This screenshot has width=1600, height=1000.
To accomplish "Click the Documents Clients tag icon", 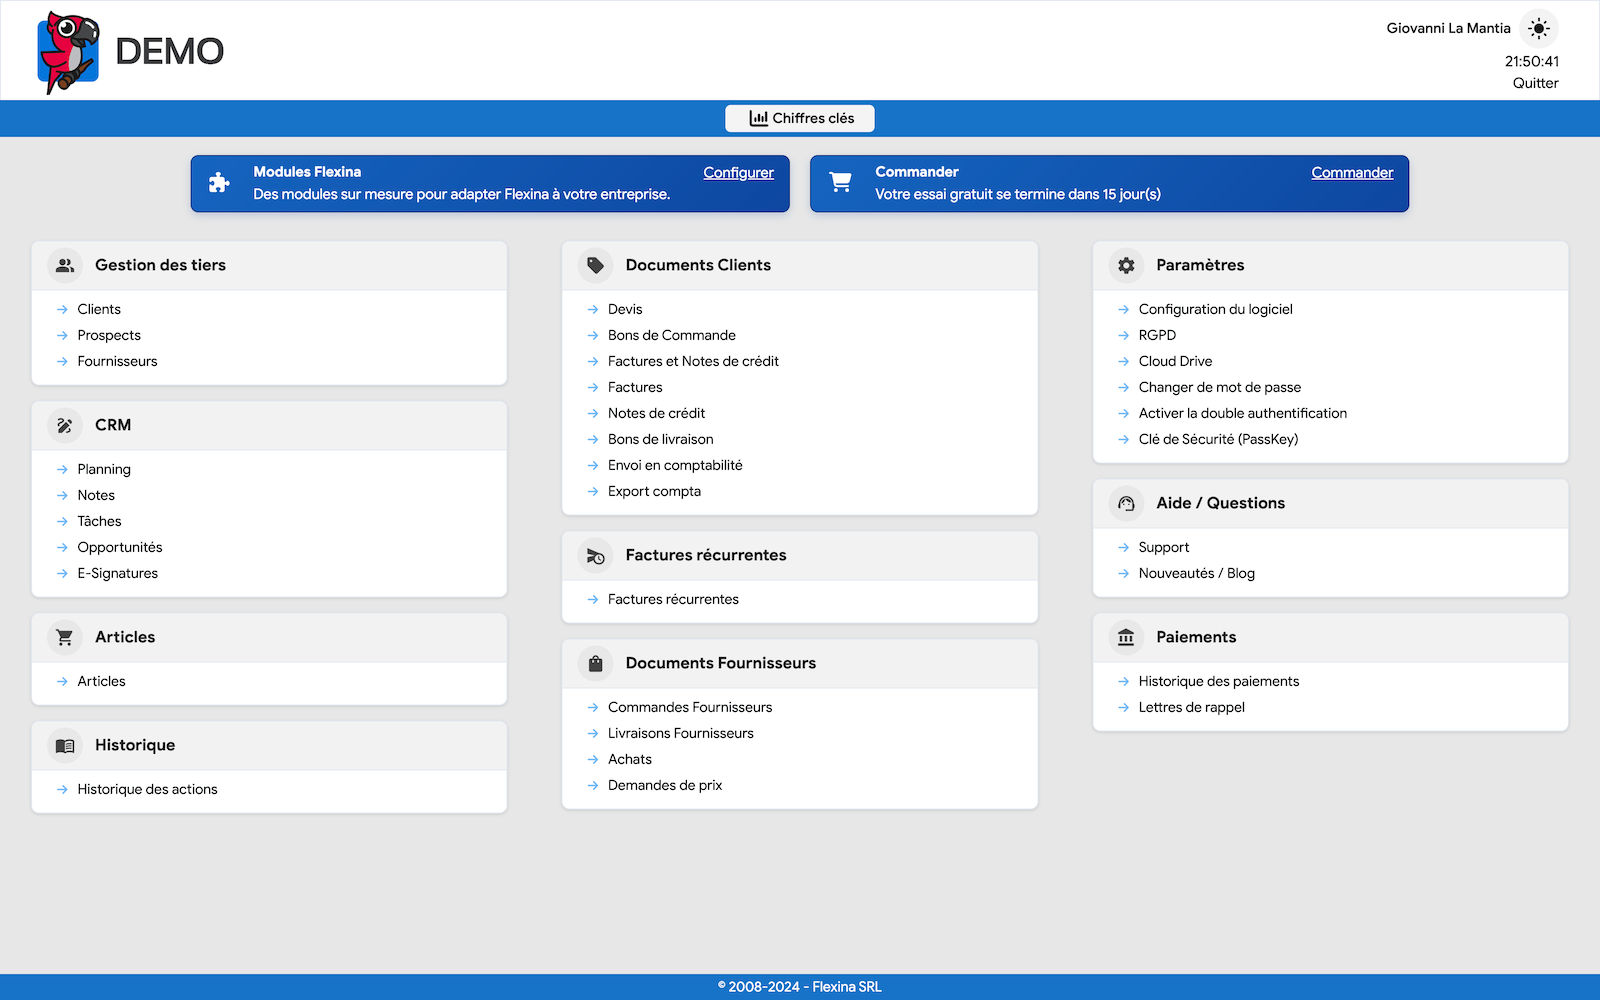I will [x=596, y=265].
